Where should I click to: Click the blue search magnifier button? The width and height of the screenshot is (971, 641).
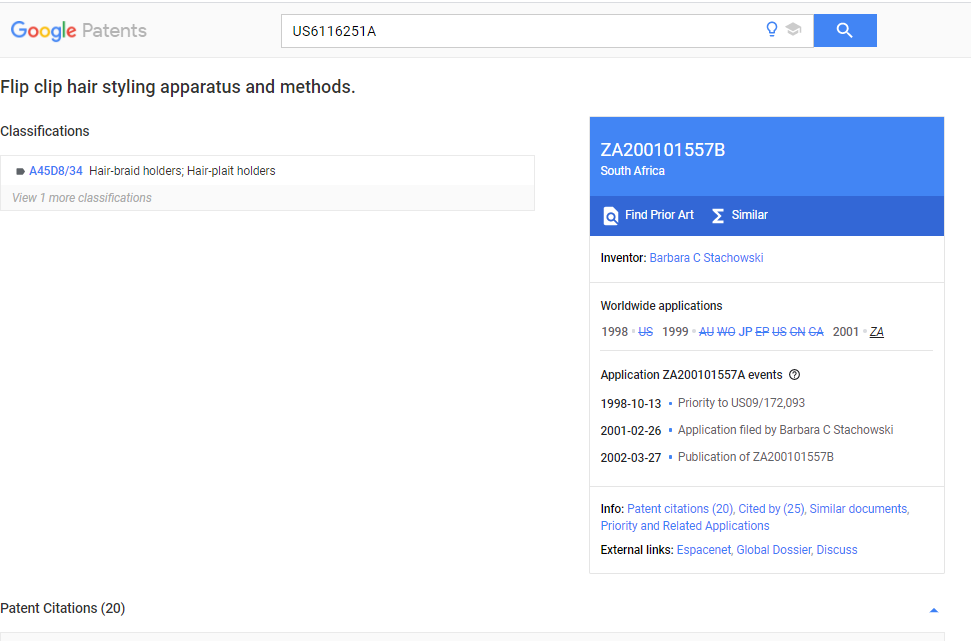point(845,30)
